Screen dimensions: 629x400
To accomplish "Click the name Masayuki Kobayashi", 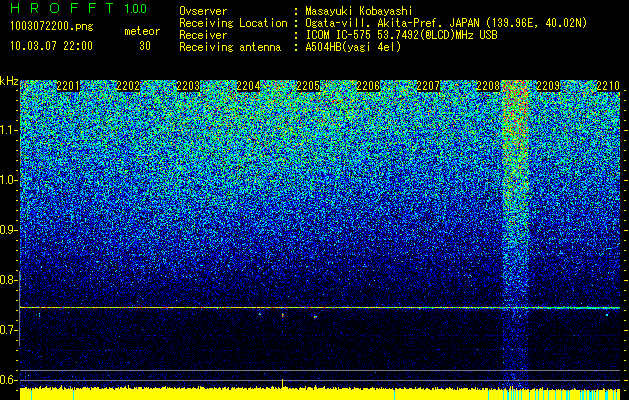I will click(359, 11).
